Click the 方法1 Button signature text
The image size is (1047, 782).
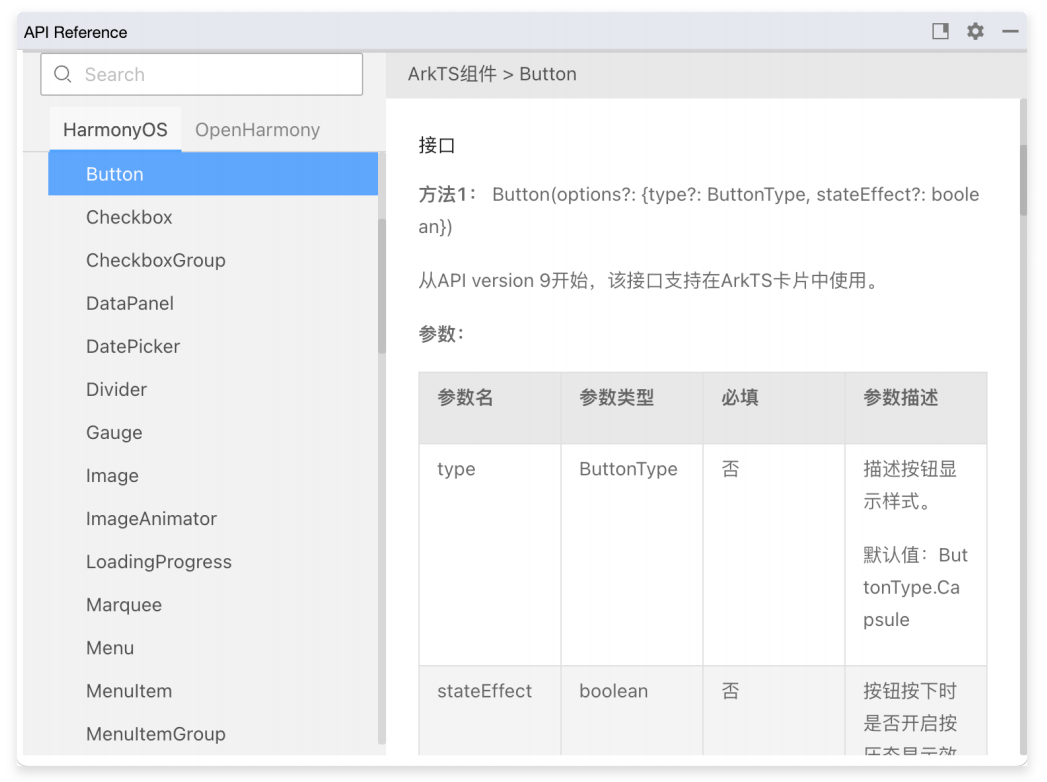coord(699,210)
